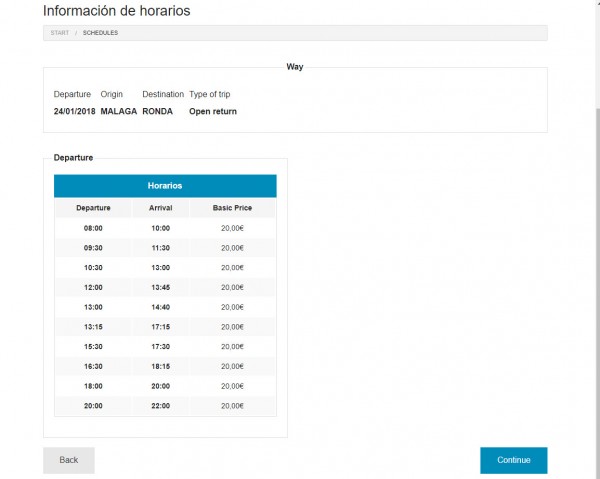Click the 13:45 arrival time
The width and height of the screenshot is (600, 479).
click(x=161, y=287)
